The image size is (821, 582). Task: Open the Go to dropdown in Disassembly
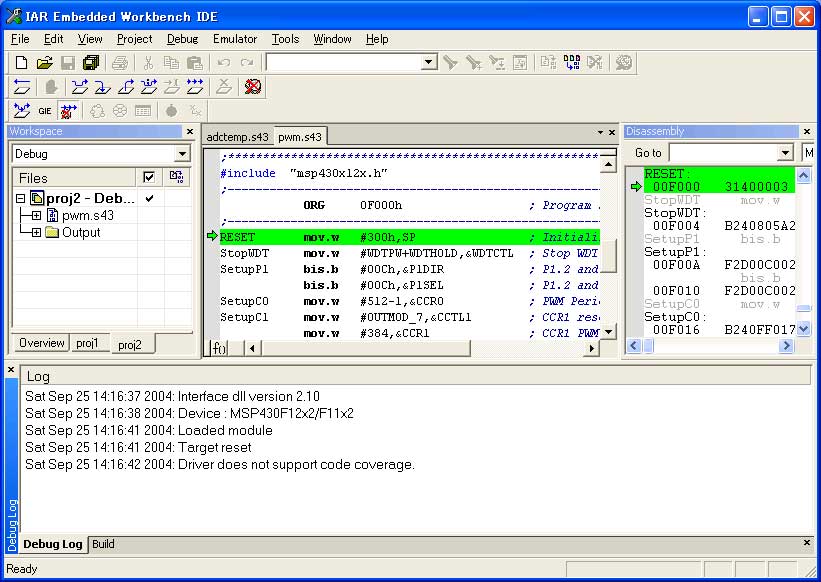tap(784, 153)
